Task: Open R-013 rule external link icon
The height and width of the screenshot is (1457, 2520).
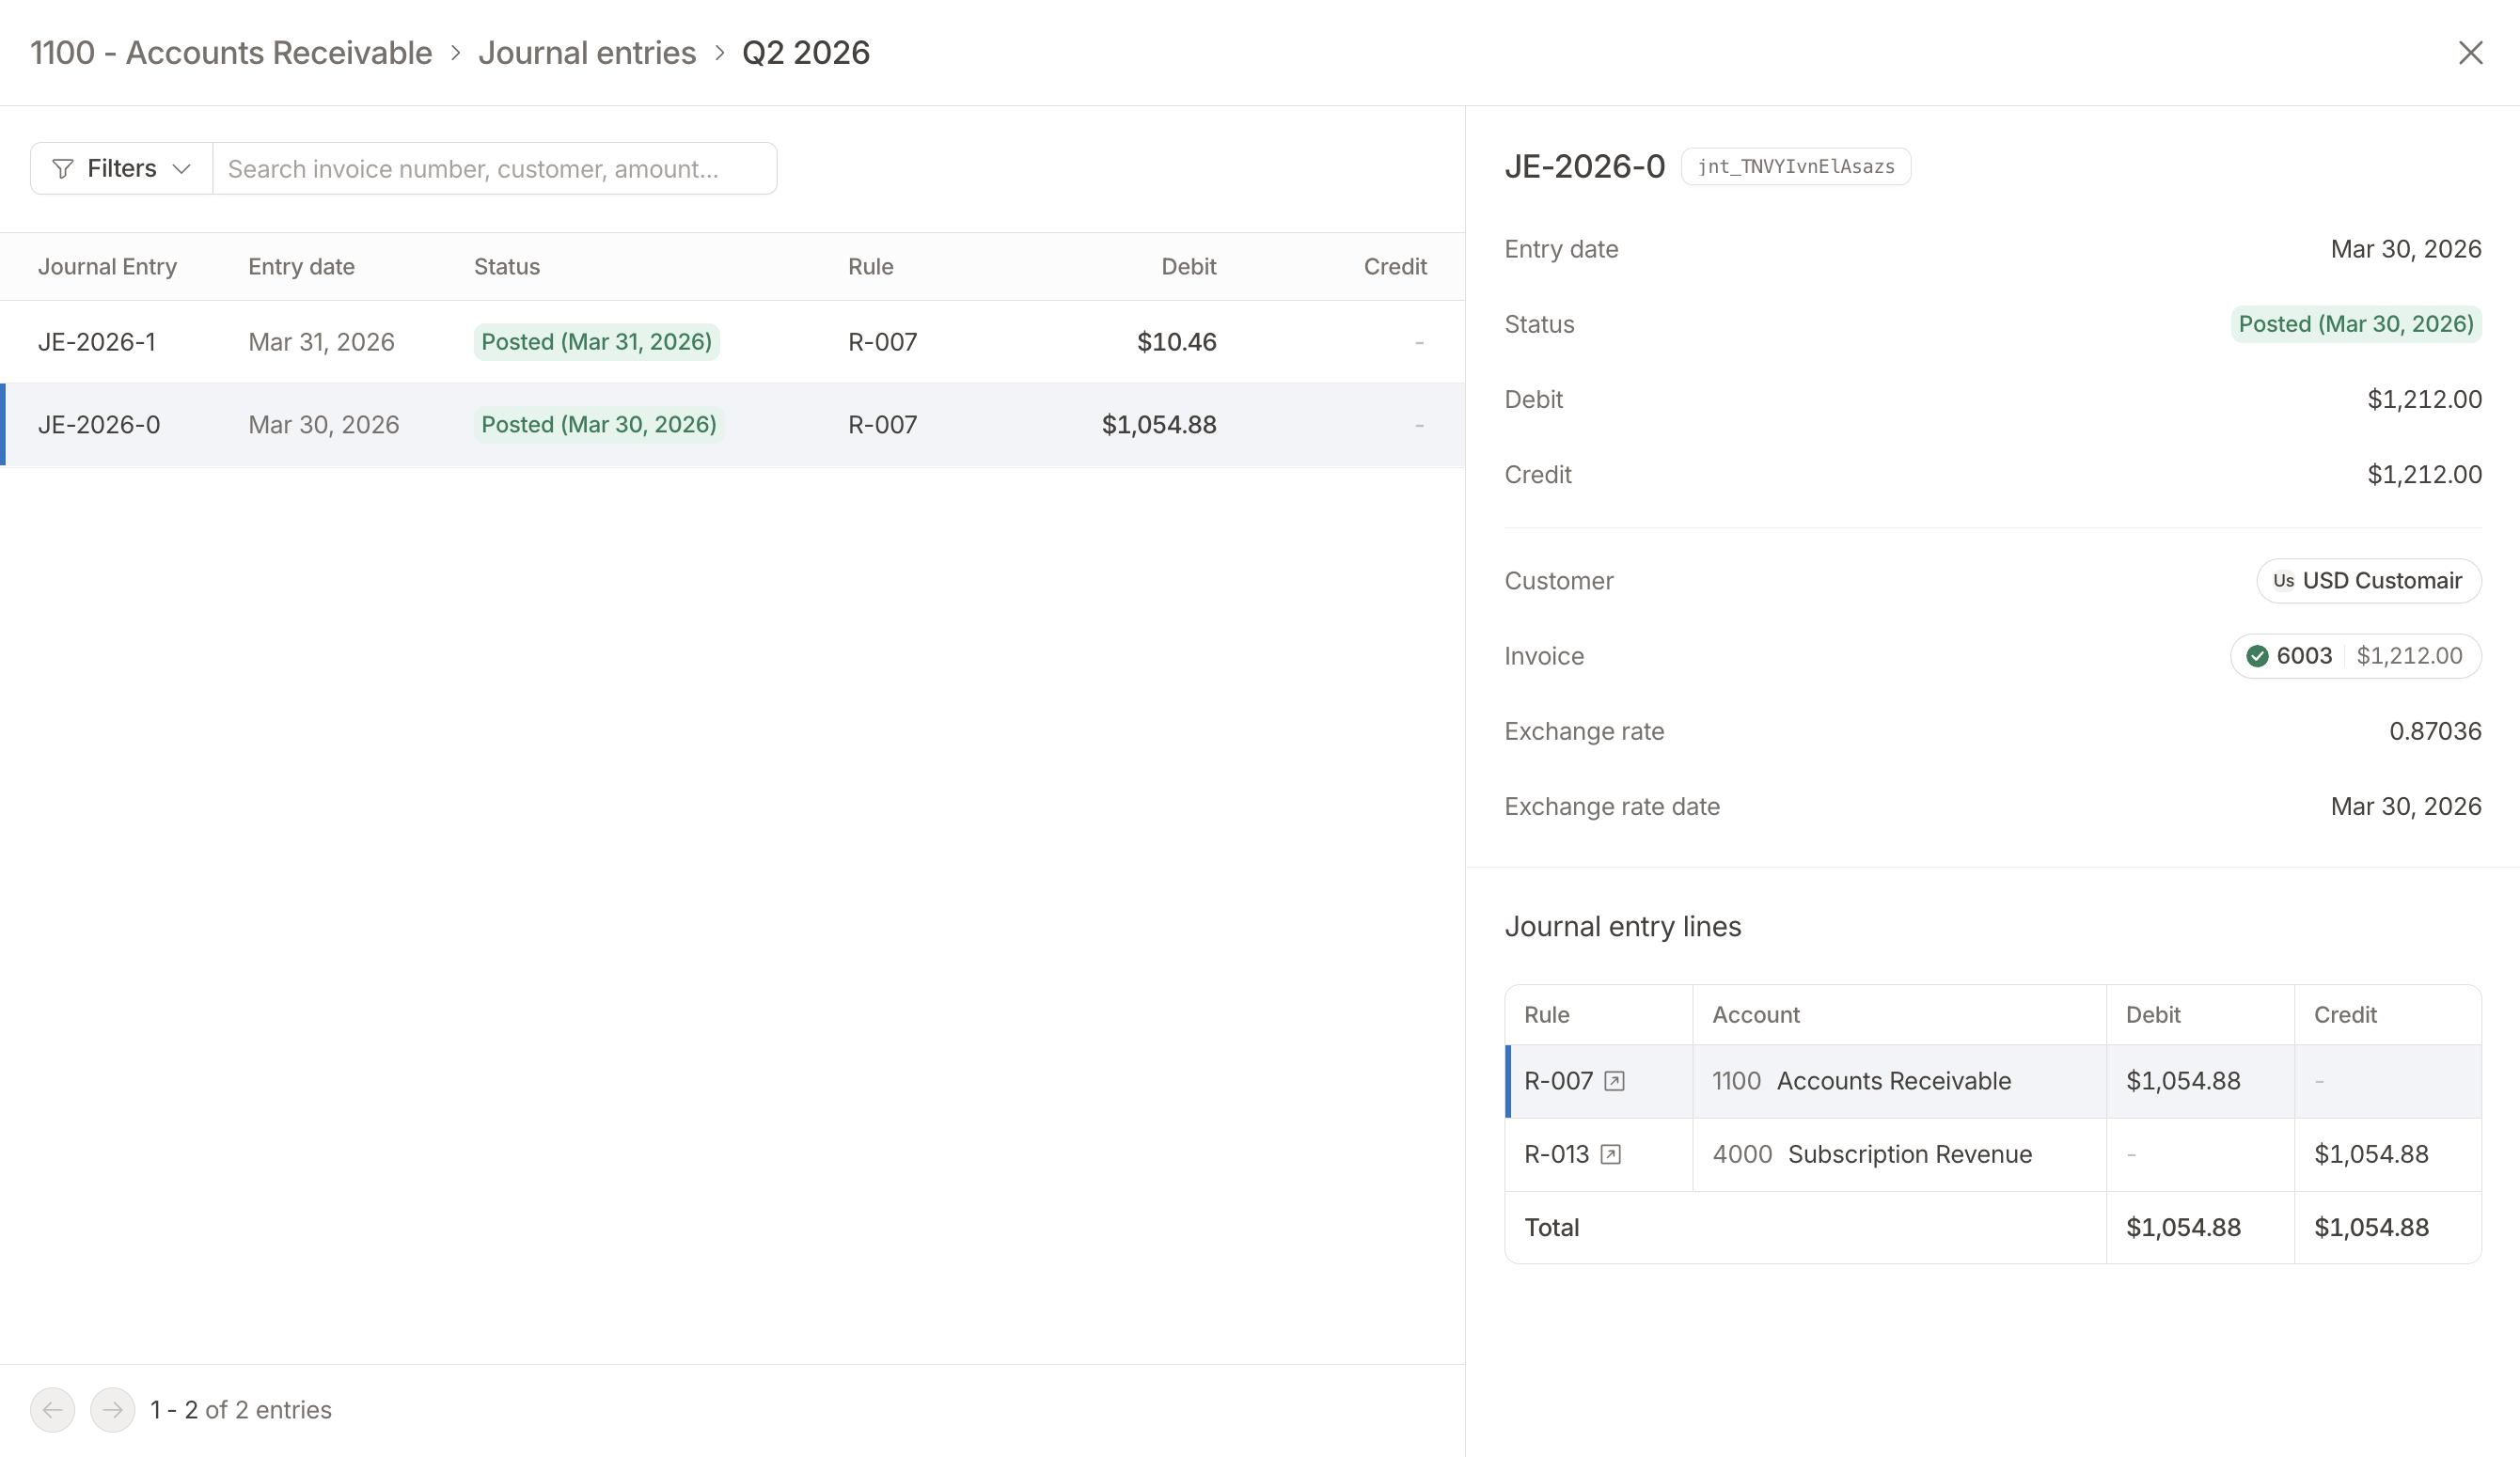Action: (1610, 1154)
